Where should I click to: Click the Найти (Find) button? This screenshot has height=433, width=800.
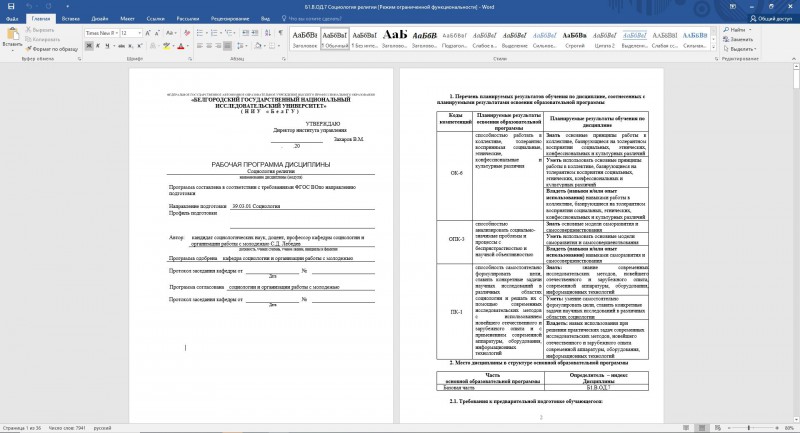[735, 30]
